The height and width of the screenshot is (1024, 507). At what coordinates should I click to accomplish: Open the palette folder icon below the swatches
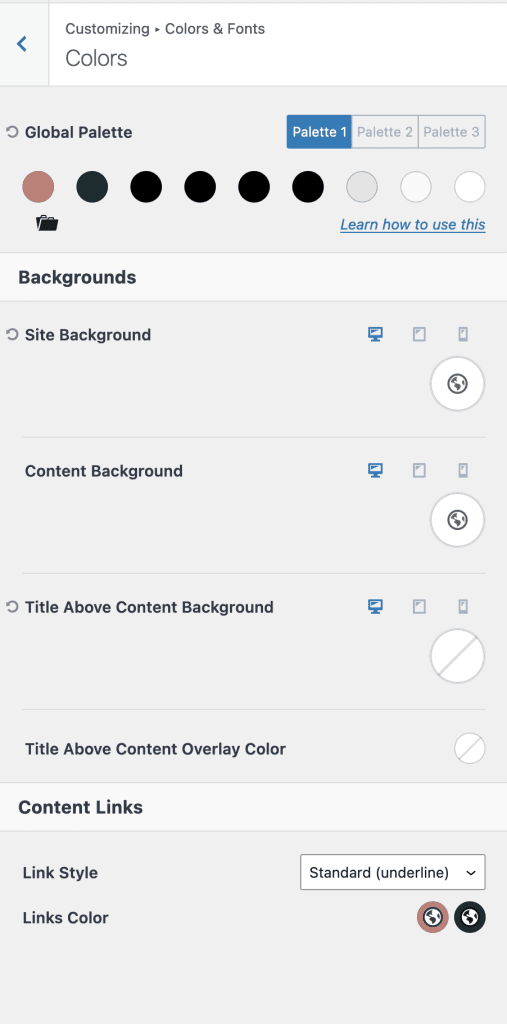(x=47, y=224)
